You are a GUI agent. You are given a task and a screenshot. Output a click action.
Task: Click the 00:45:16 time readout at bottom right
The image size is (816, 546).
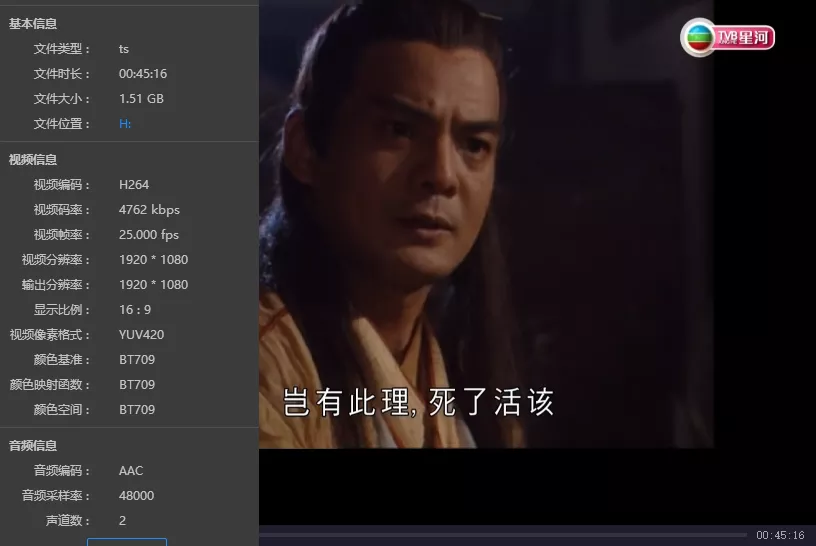[780, 535]
